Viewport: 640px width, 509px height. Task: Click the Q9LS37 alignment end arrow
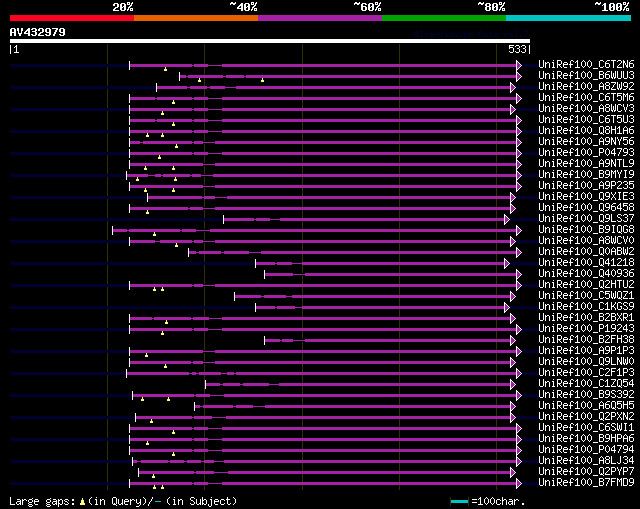(x=507, y=220)
